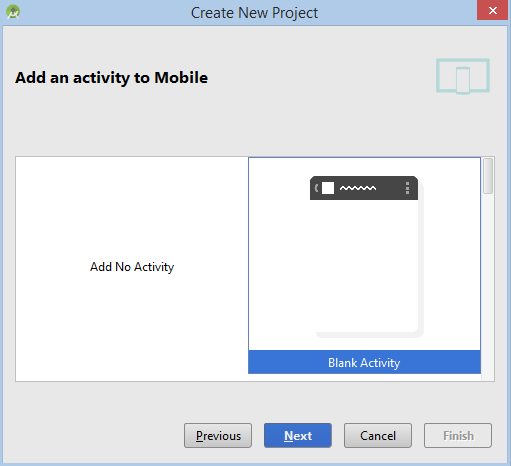Click the greyed-out Finish button
The image size is (511, 466).
point(458,435)
